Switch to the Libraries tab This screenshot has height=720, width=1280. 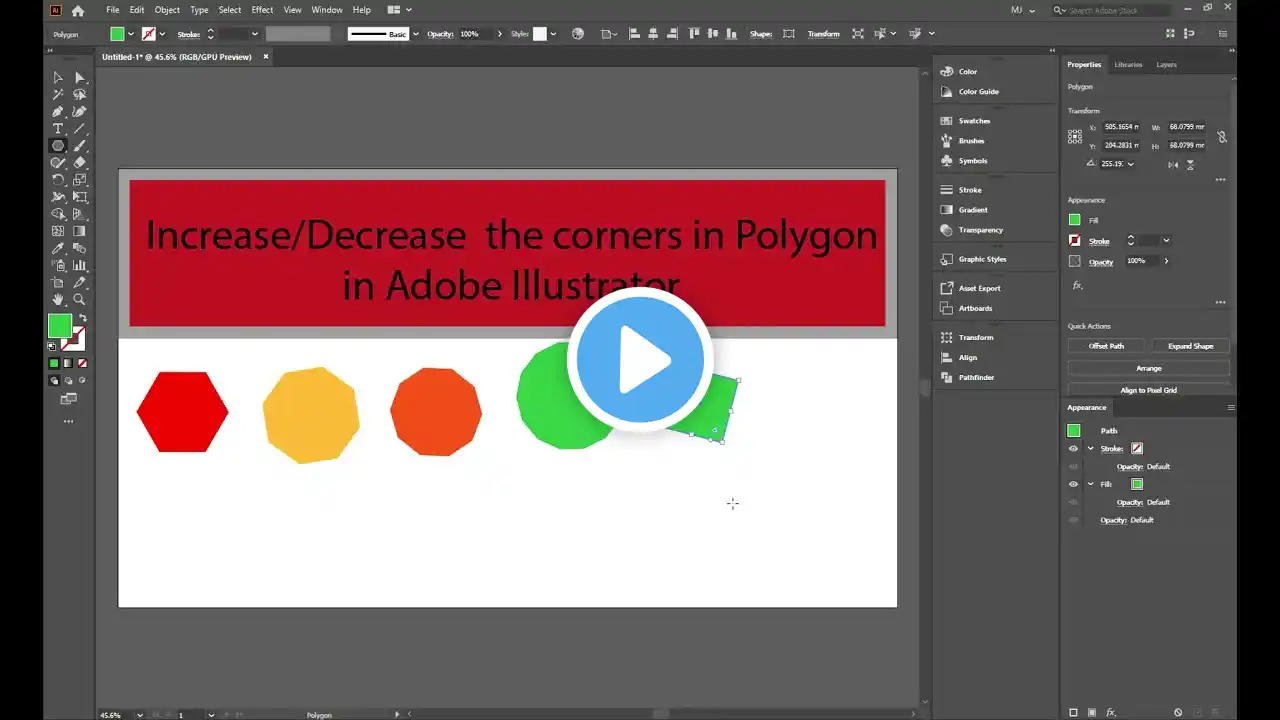(x=1128, y=64)
